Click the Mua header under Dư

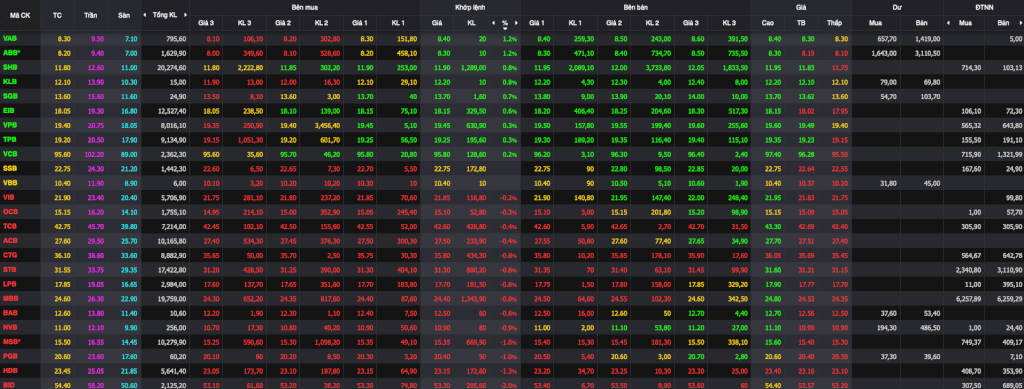[876, 23]
